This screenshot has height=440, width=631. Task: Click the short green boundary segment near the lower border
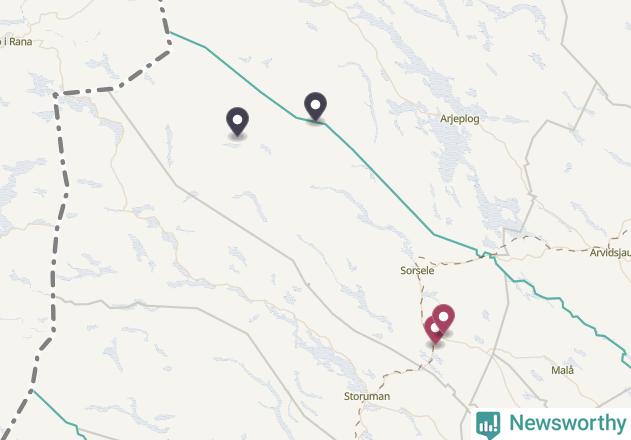point(58,415)
